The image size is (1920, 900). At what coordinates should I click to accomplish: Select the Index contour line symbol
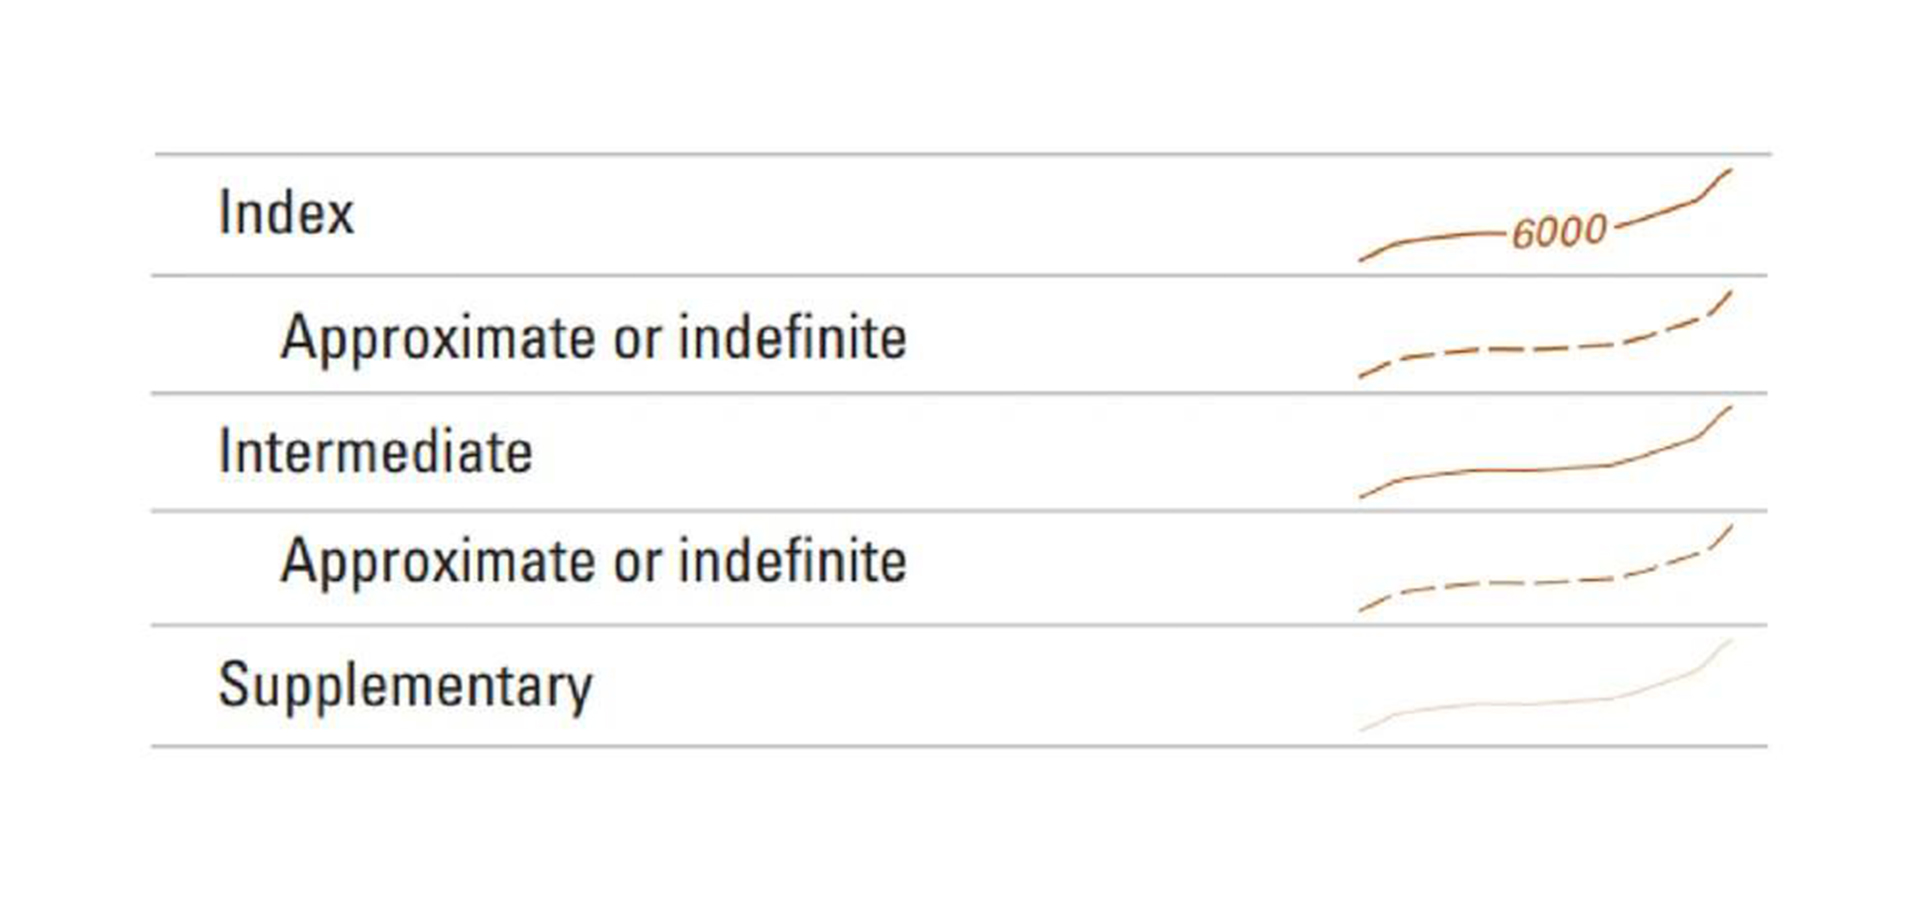[x=1545, y=216]
